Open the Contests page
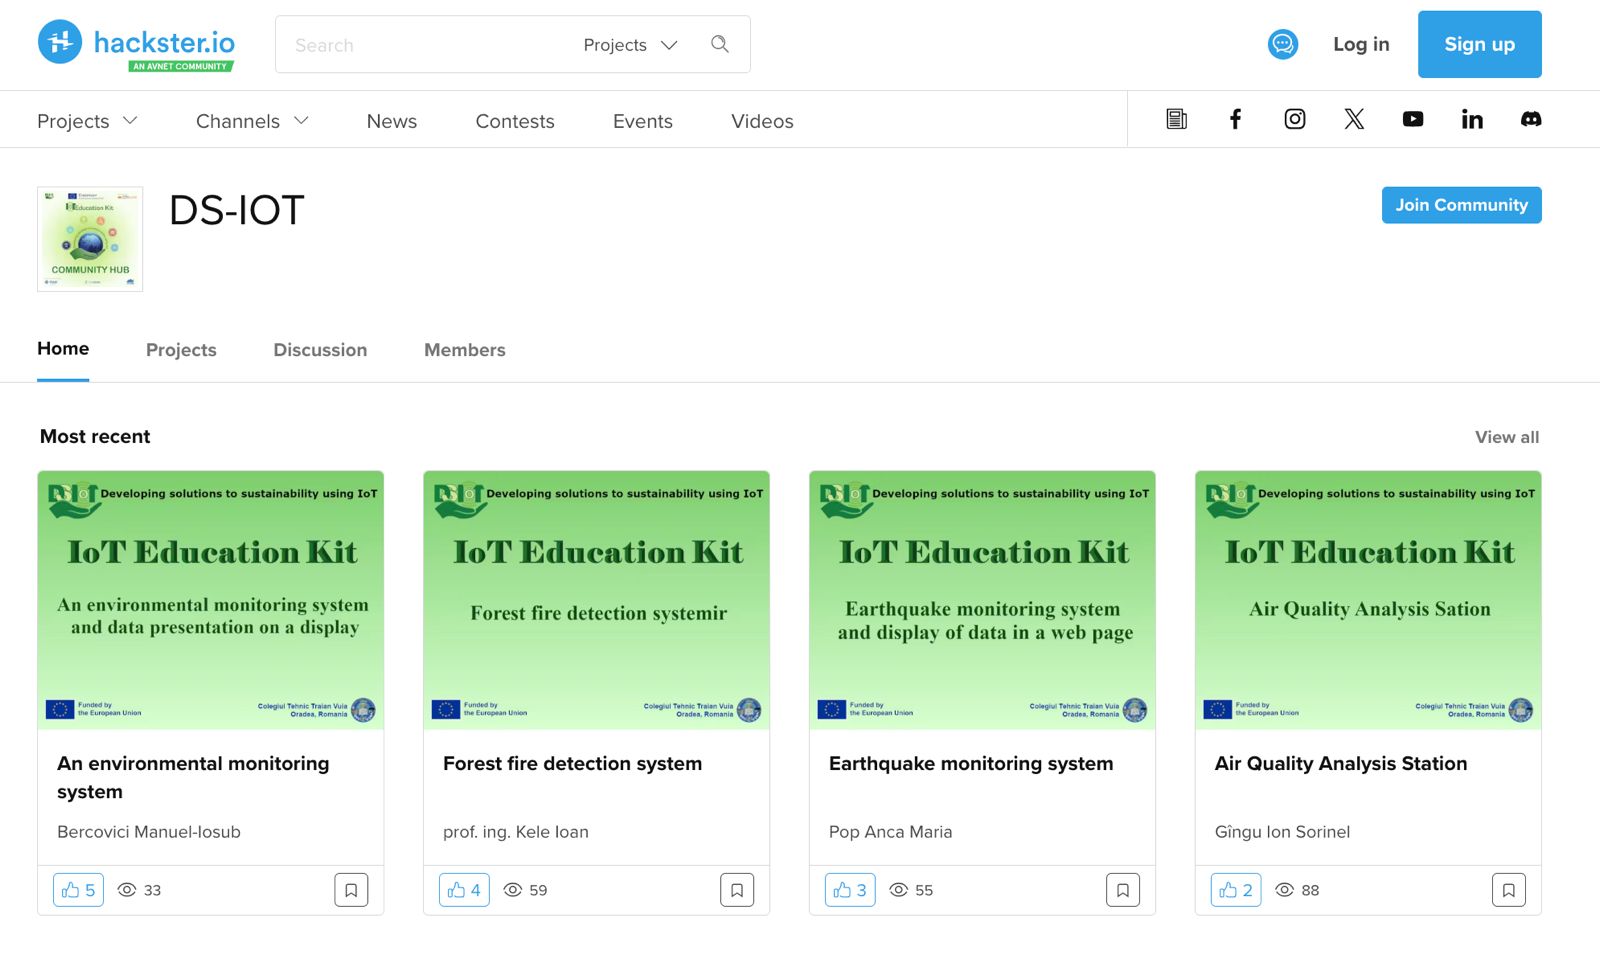Viewport: 1600px width, 955px height. 515,121
